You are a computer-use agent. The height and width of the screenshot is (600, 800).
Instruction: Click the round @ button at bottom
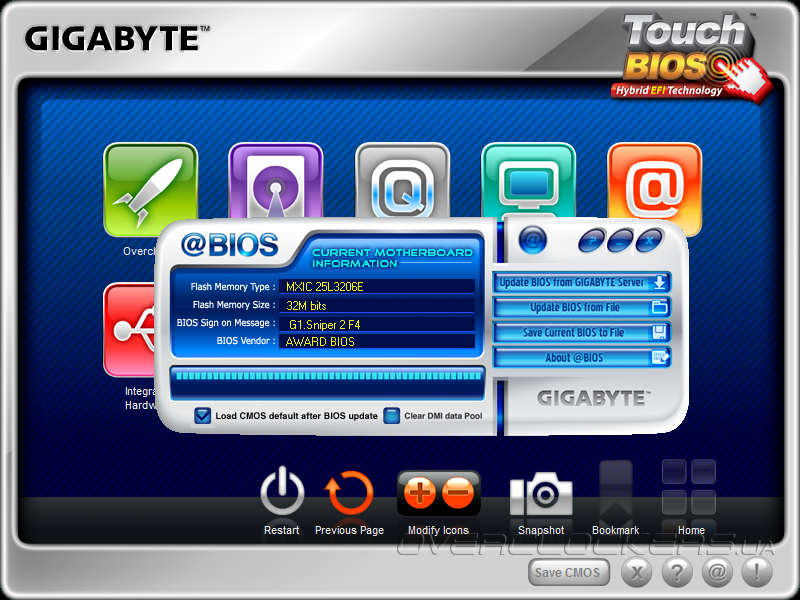point(717,572)
